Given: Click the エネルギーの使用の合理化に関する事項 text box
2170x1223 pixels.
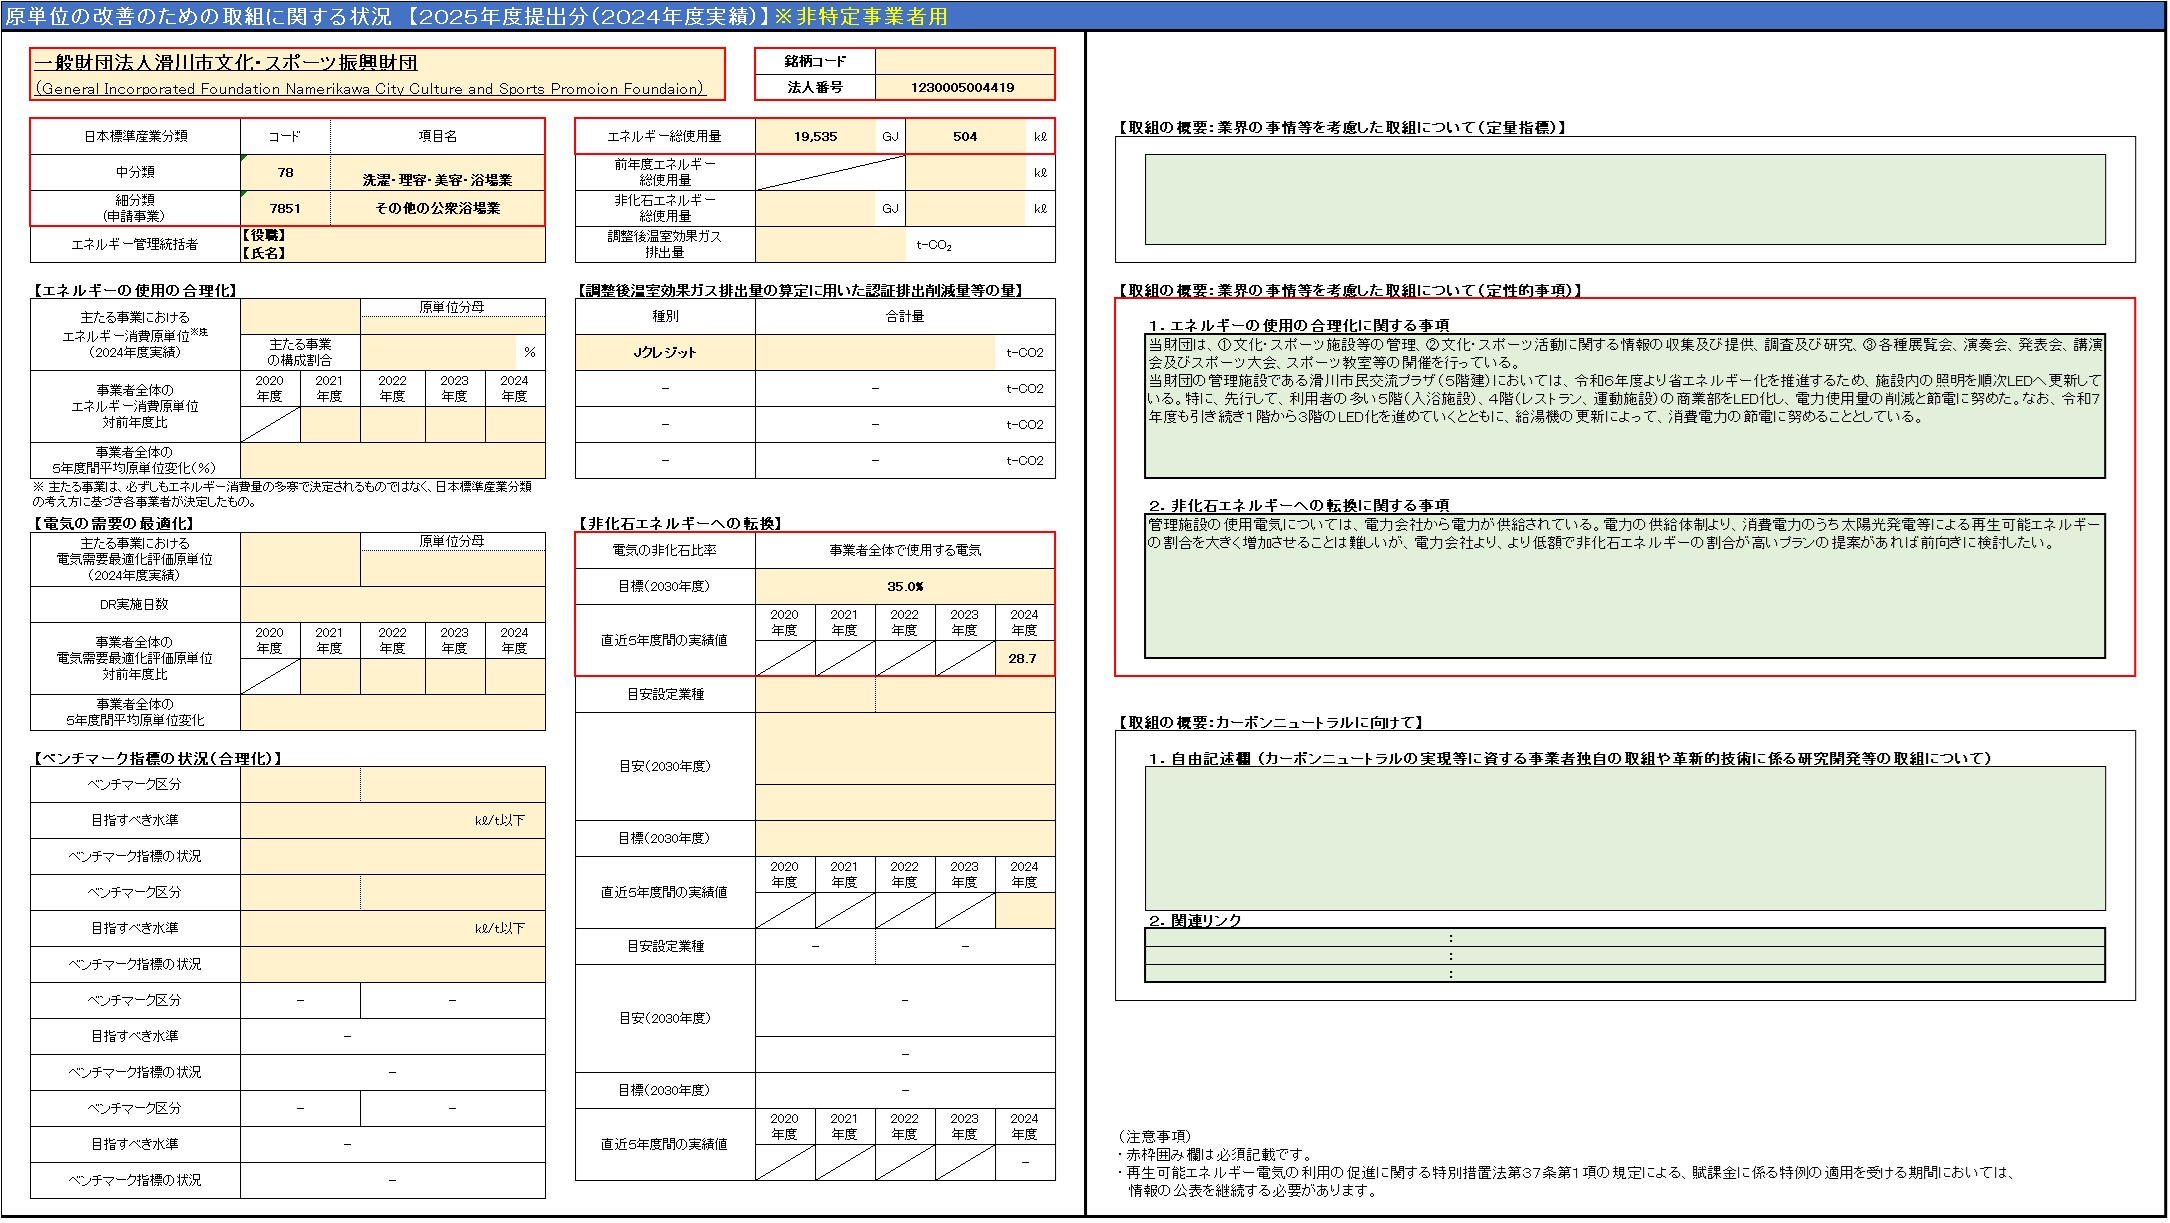Looking at the screenshot, I should (1624, 405).
